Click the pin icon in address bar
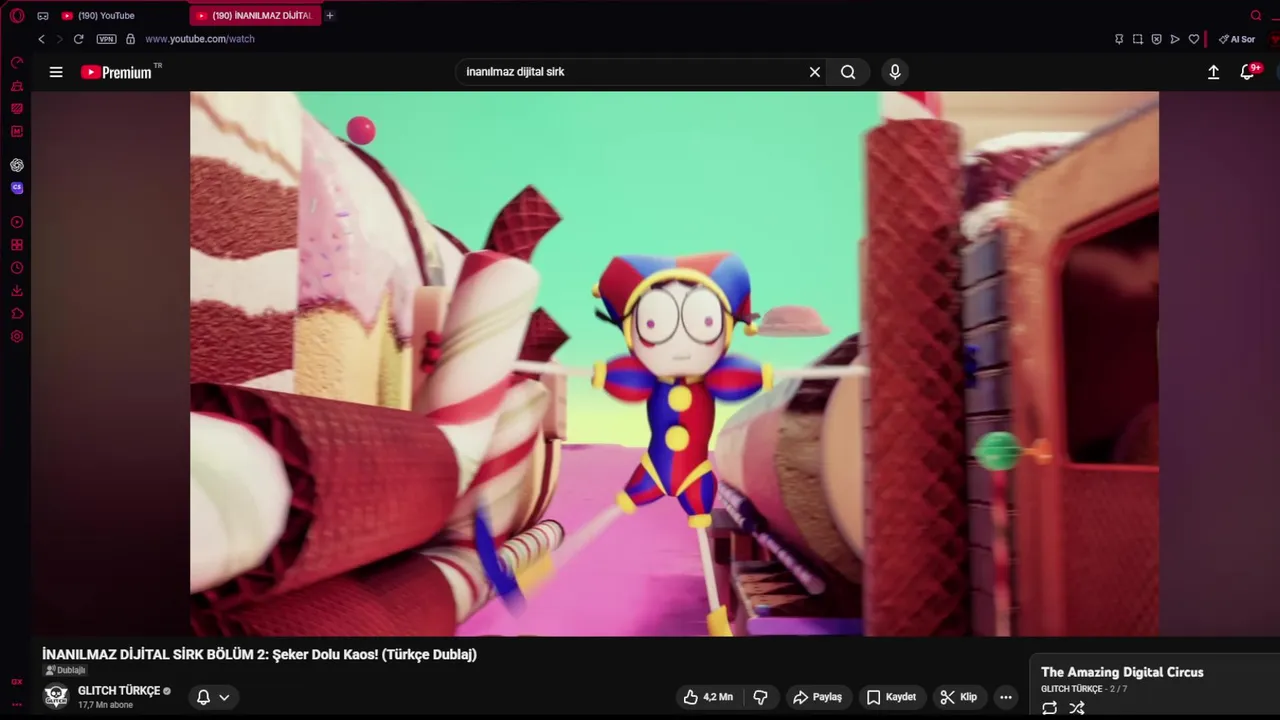Image resolution: width=1280 pixels, height=720 pixels. pyautogui.click(x=1119, y=39)
